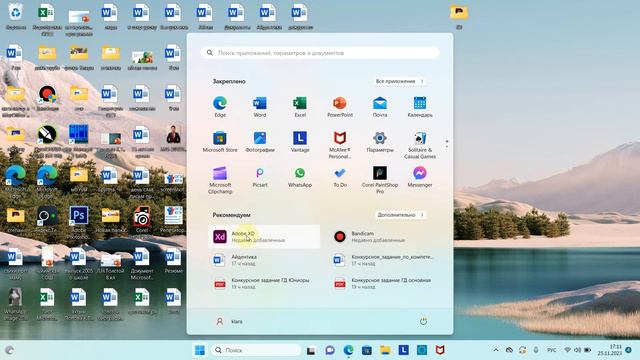Screen dimensions: 640x360
Task: Click the Дополнительно button
Action: tap(400, 215)
